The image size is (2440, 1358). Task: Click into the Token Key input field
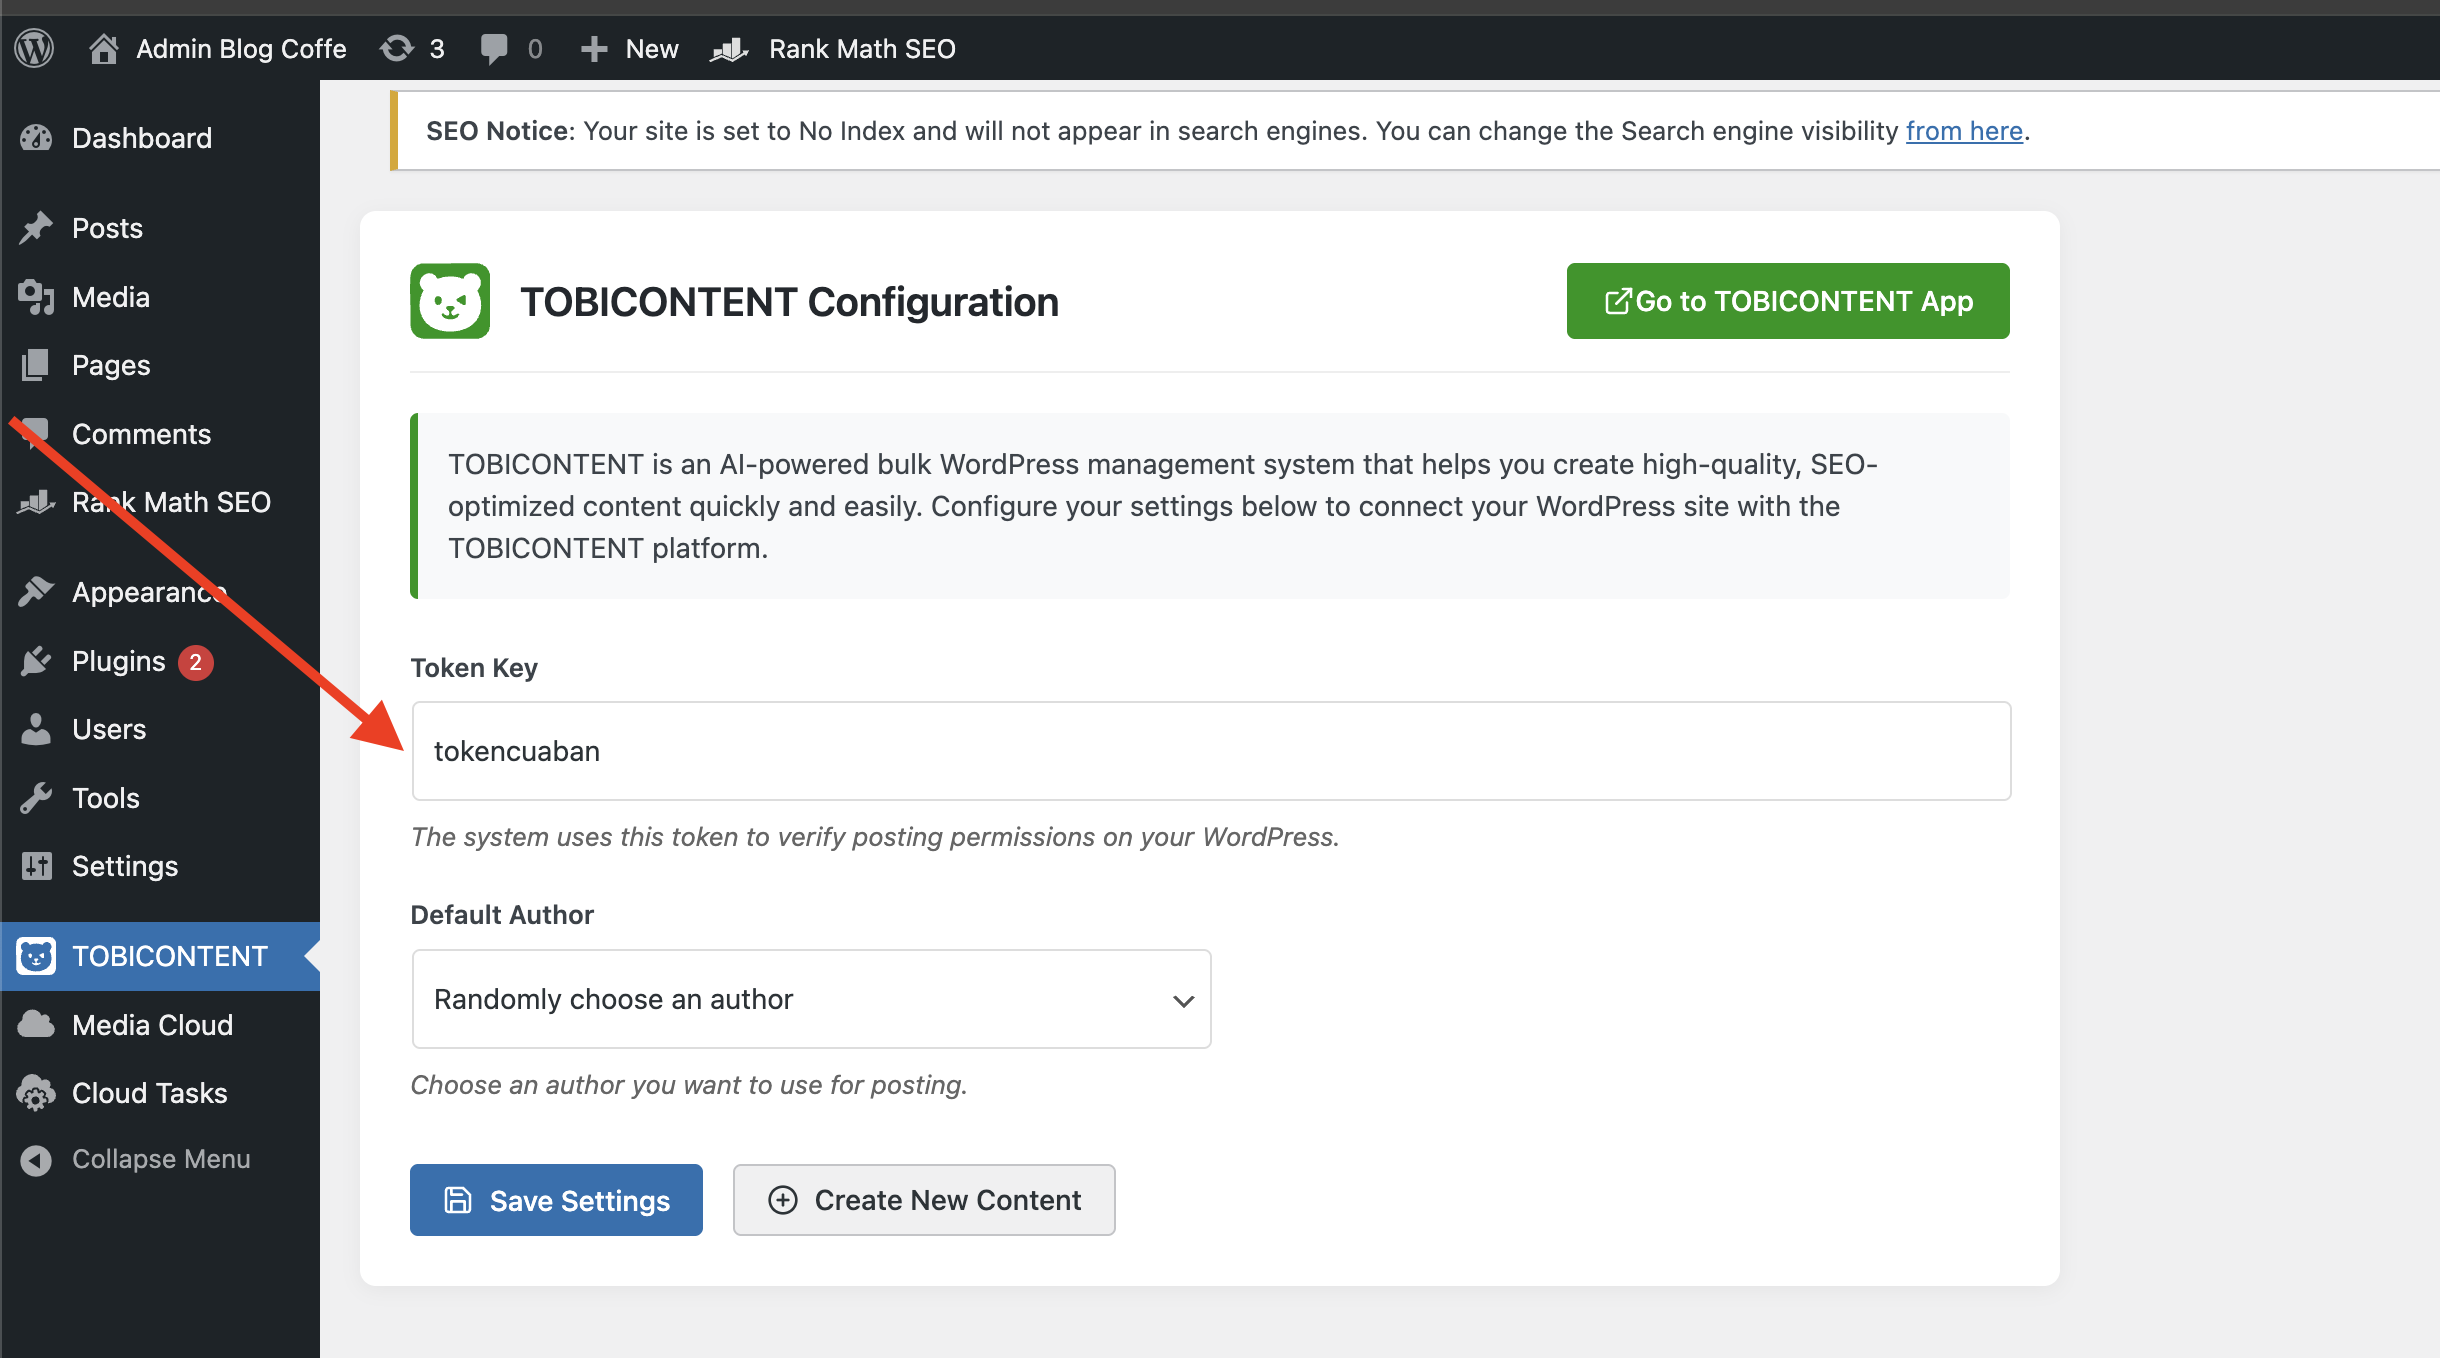(1211, 751)
